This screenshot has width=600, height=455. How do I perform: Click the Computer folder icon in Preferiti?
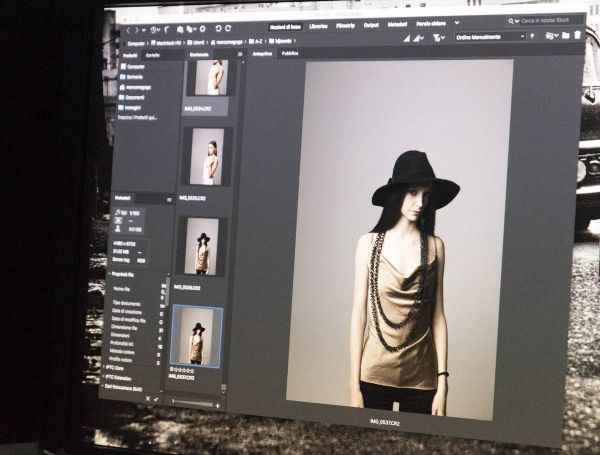coord(122,65)
